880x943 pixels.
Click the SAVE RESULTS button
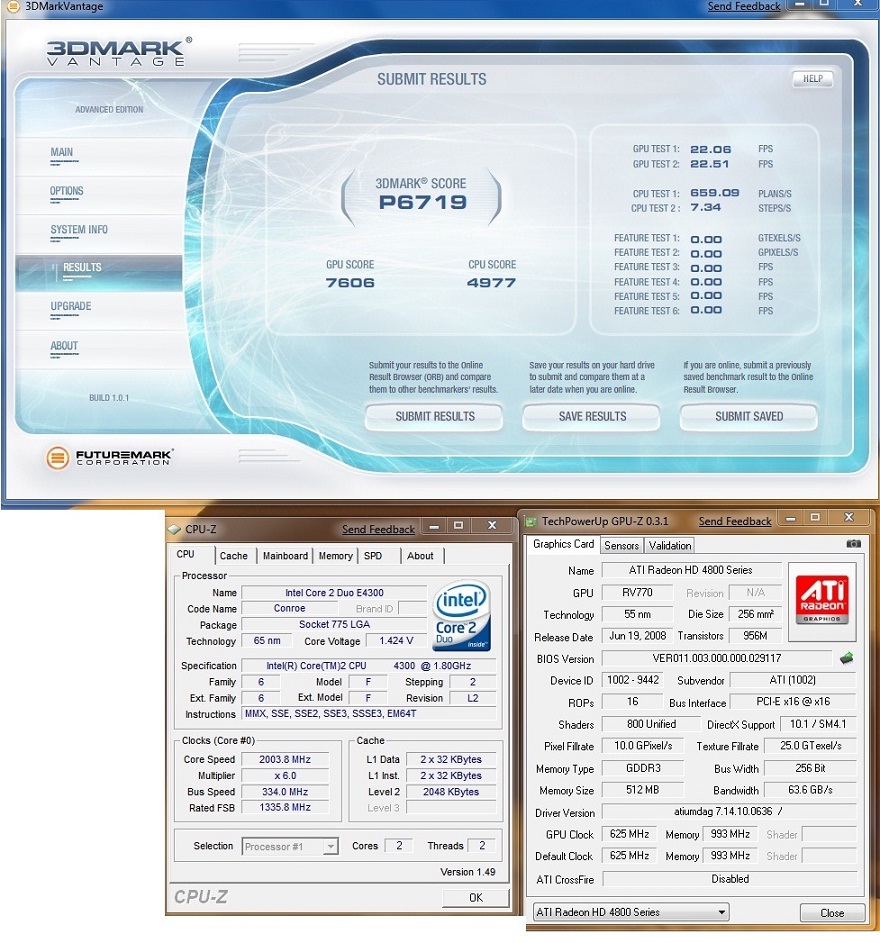[x=592, y=416]
